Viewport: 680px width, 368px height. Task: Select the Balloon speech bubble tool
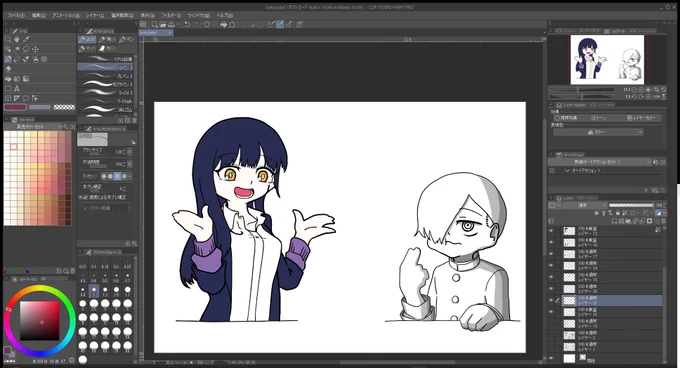click(x=26, y=98)
